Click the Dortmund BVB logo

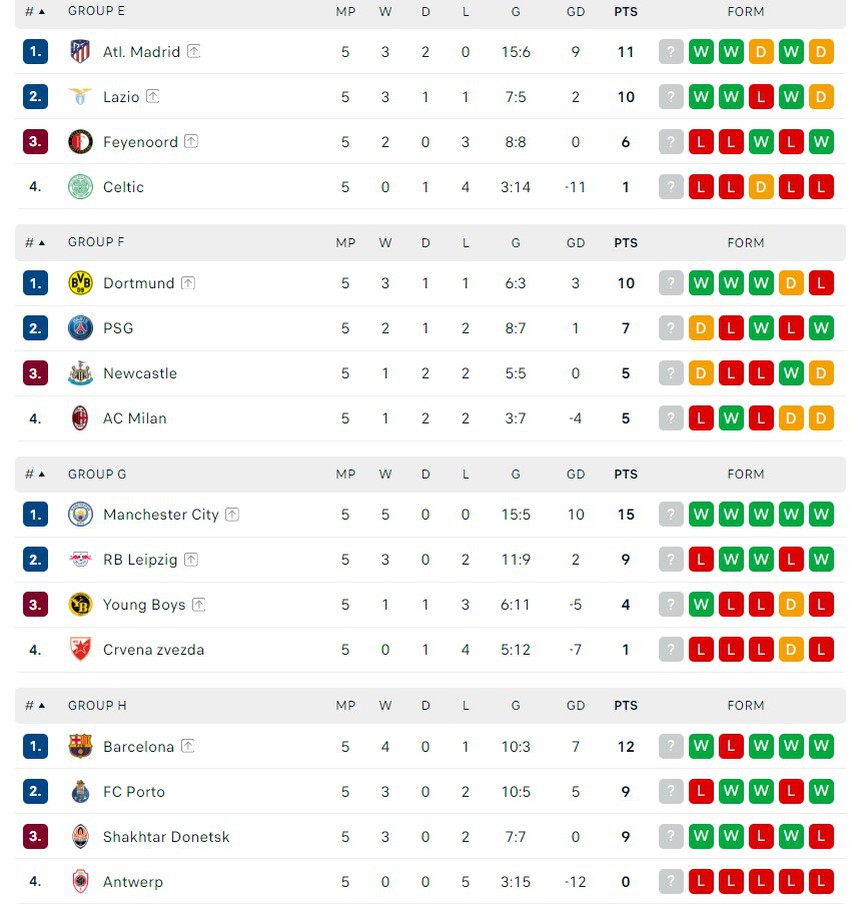[80, 283]
